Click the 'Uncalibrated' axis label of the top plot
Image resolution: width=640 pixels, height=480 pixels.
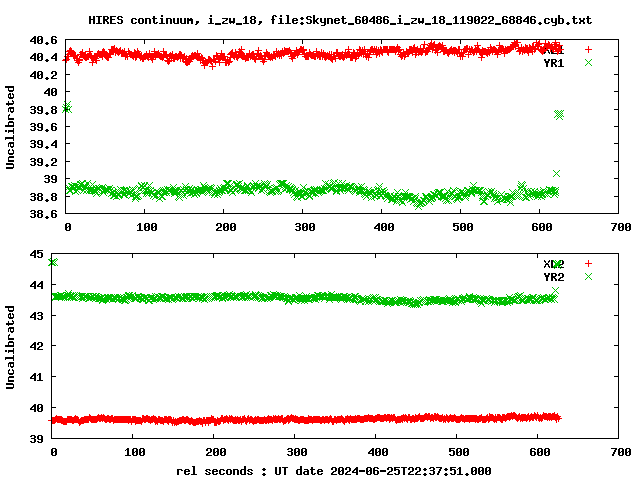point(10,127)
